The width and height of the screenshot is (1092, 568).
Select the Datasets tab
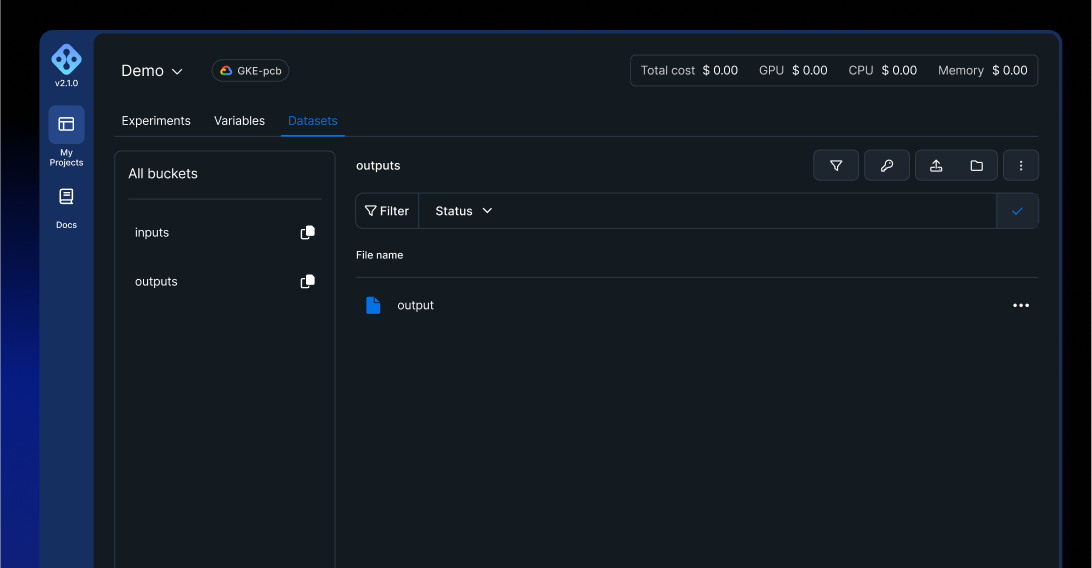pos(313,121)
